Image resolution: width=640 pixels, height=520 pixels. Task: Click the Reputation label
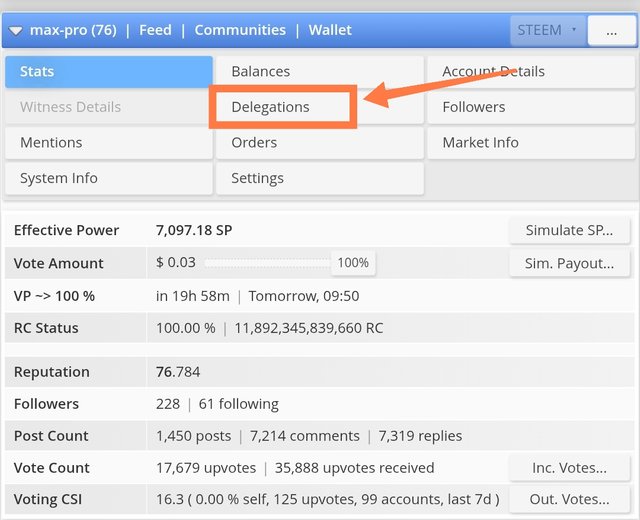[x=51, y=372]
